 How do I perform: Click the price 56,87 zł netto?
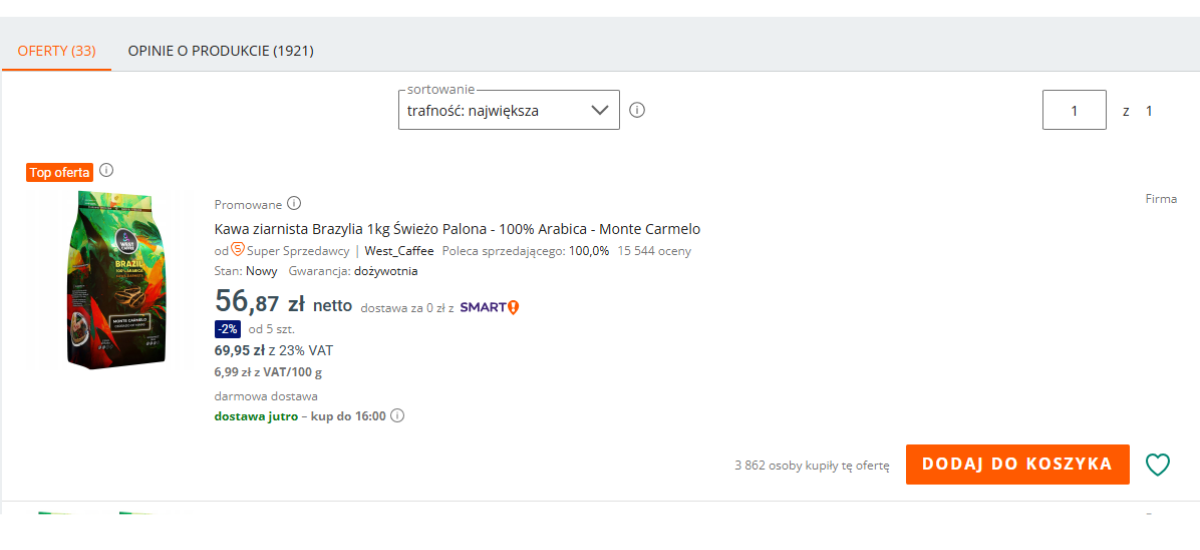pos(283,302)
